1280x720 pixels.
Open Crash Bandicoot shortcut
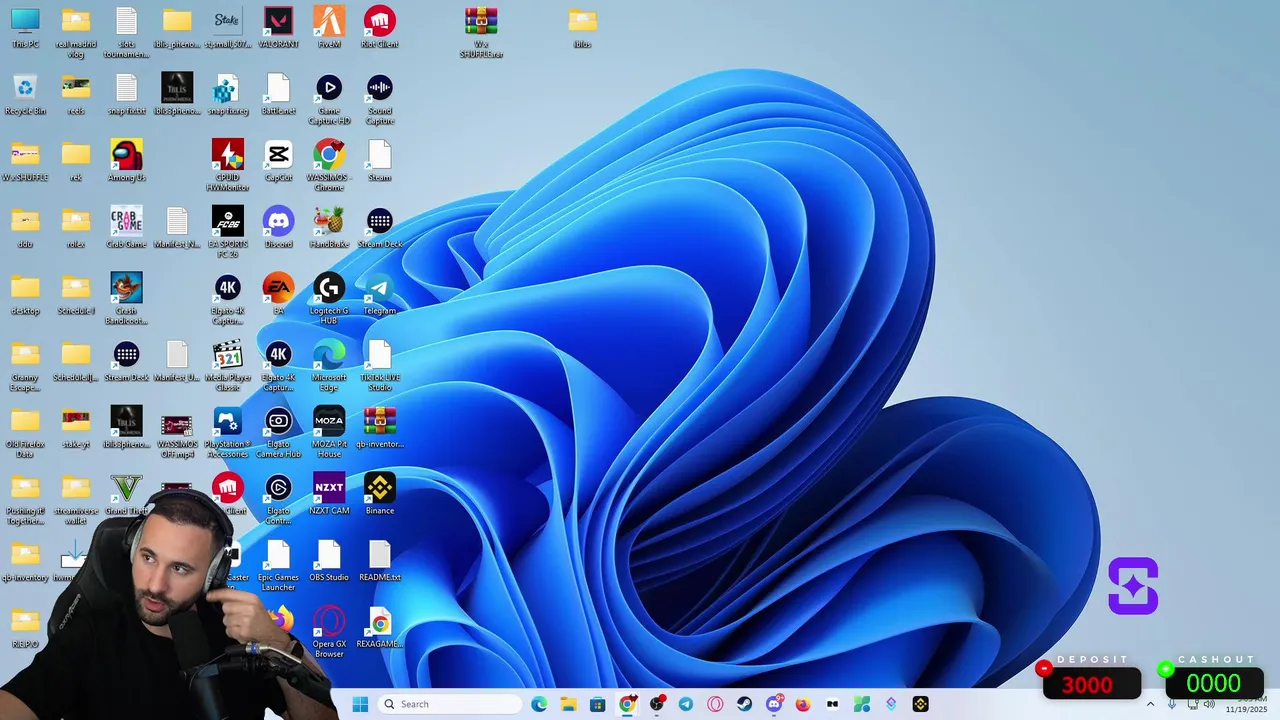(x=126, y=298)
